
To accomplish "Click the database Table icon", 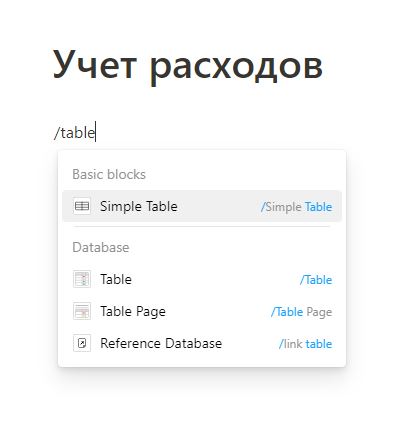I will (x=82, y=279).
